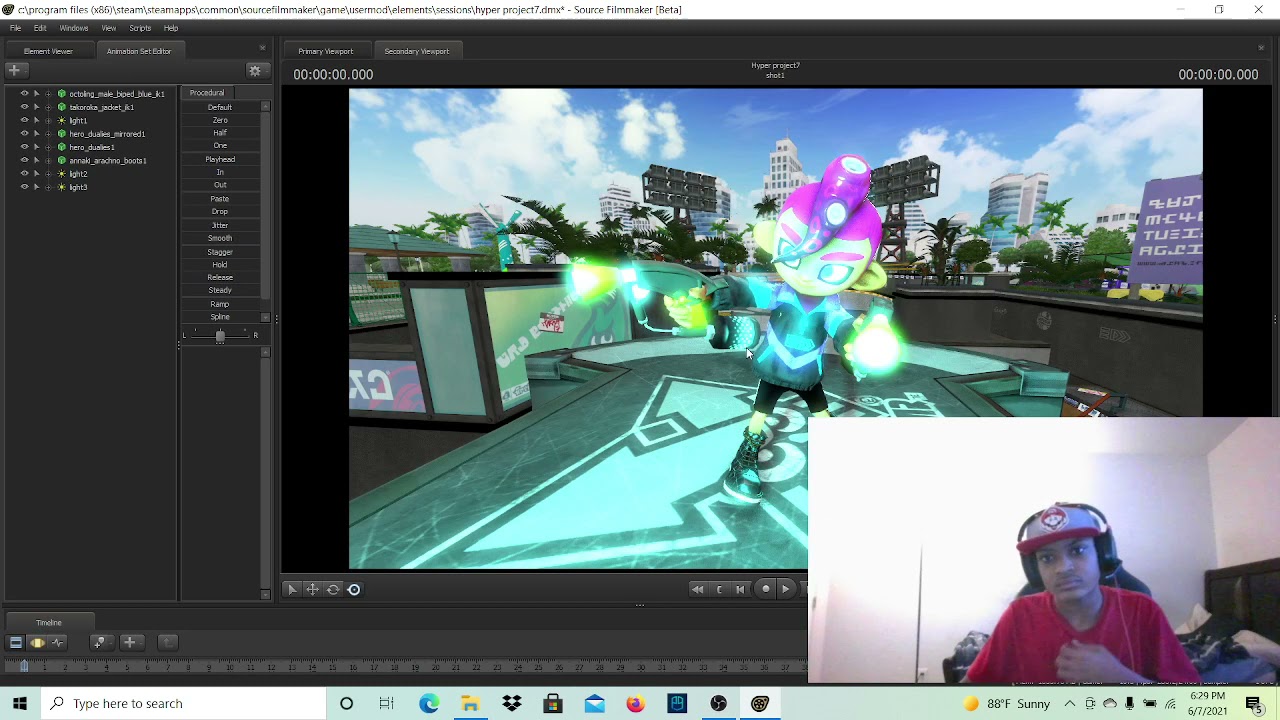
Task: Play the shot in the viewport
Action: coord(786,589)
